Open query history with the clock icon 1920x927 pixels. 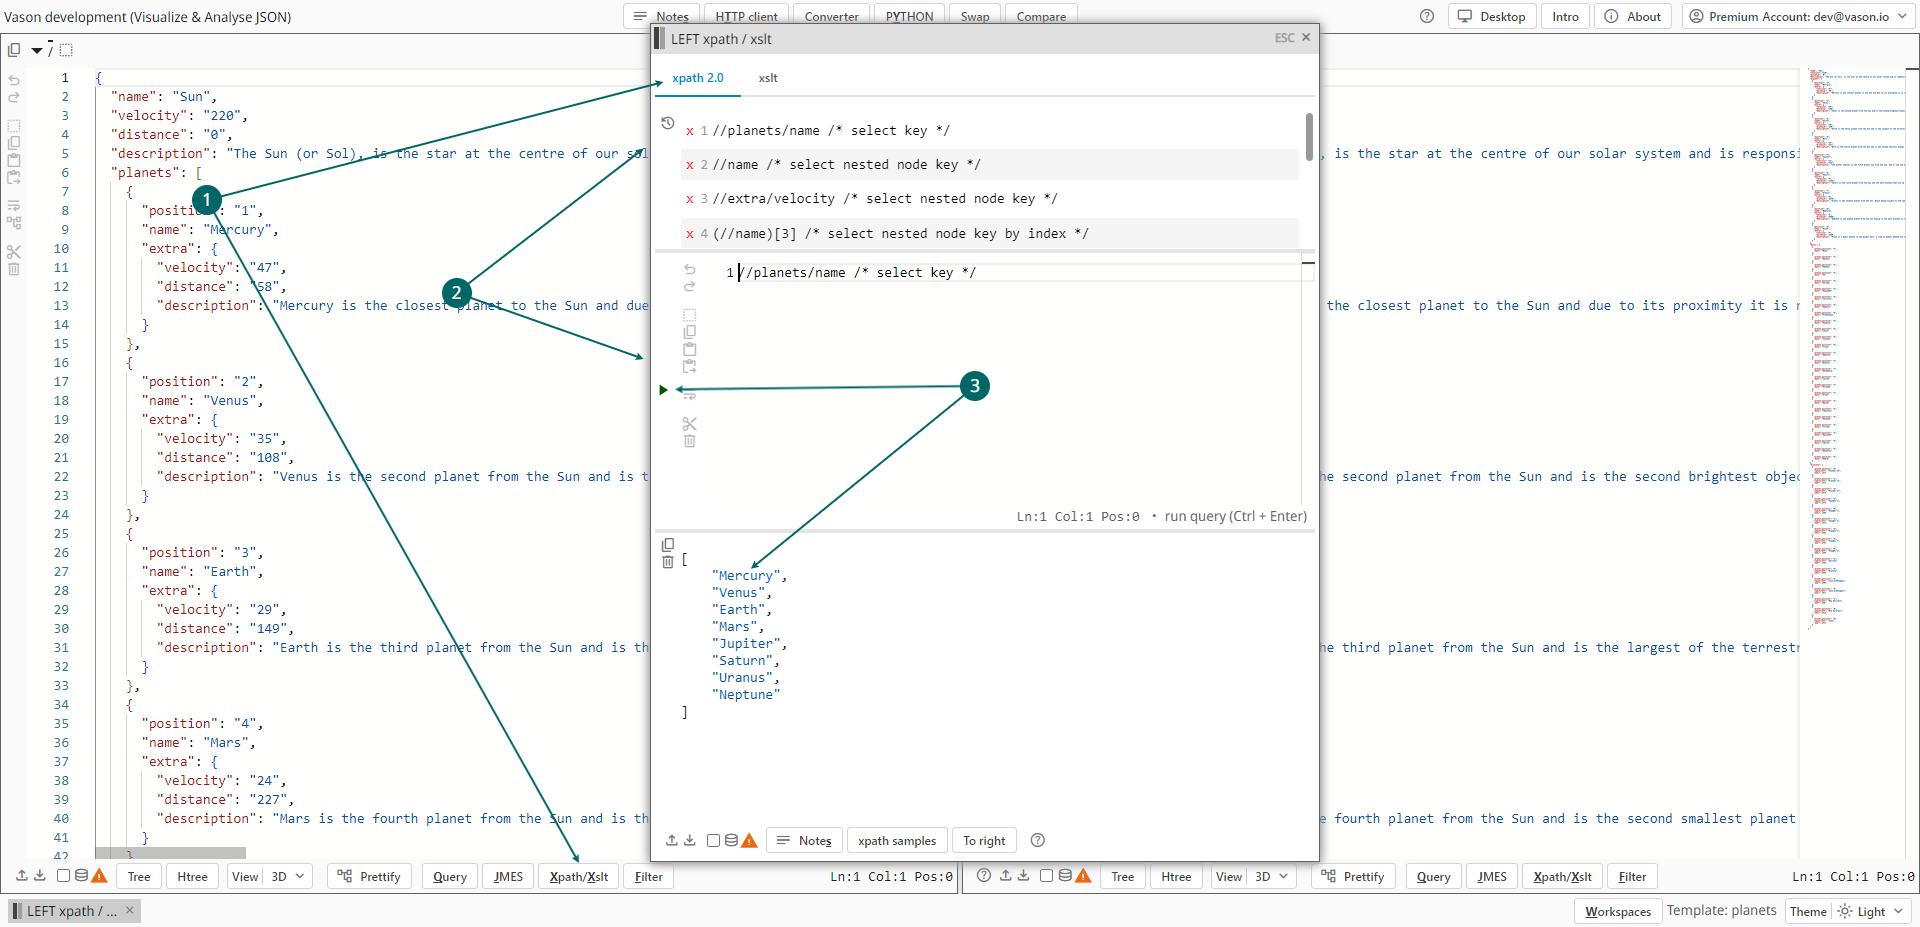coord(668,123)
